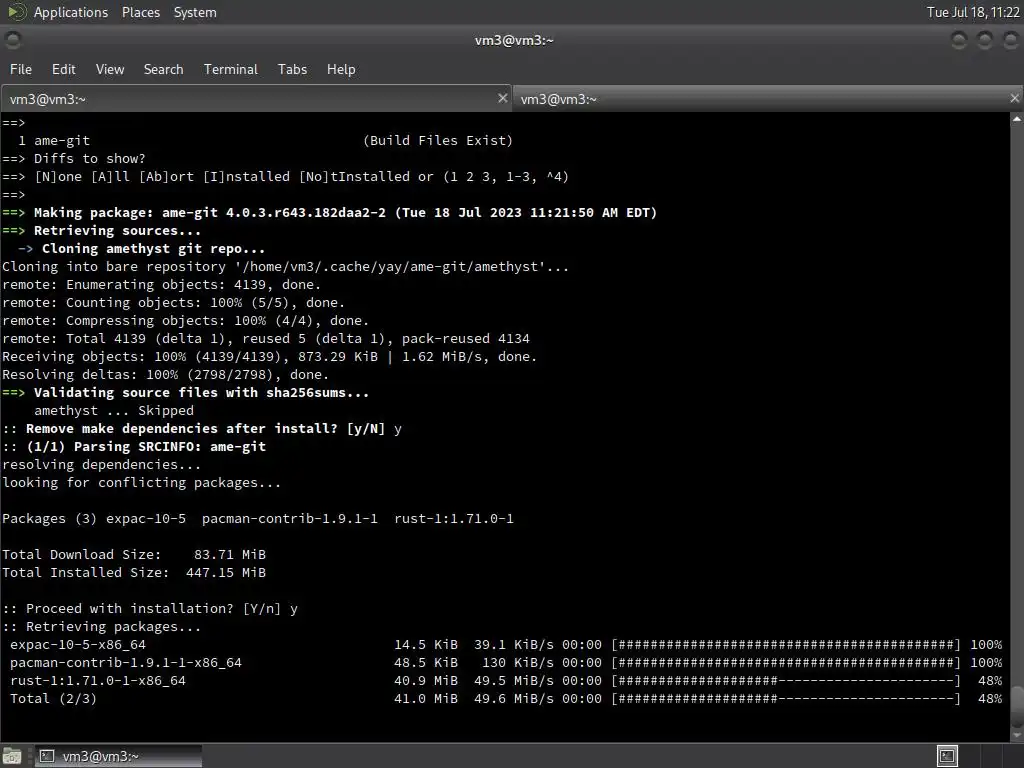Open the Places menu
This screenshot has width=1024, height=768.
click(x=140, y=12)
